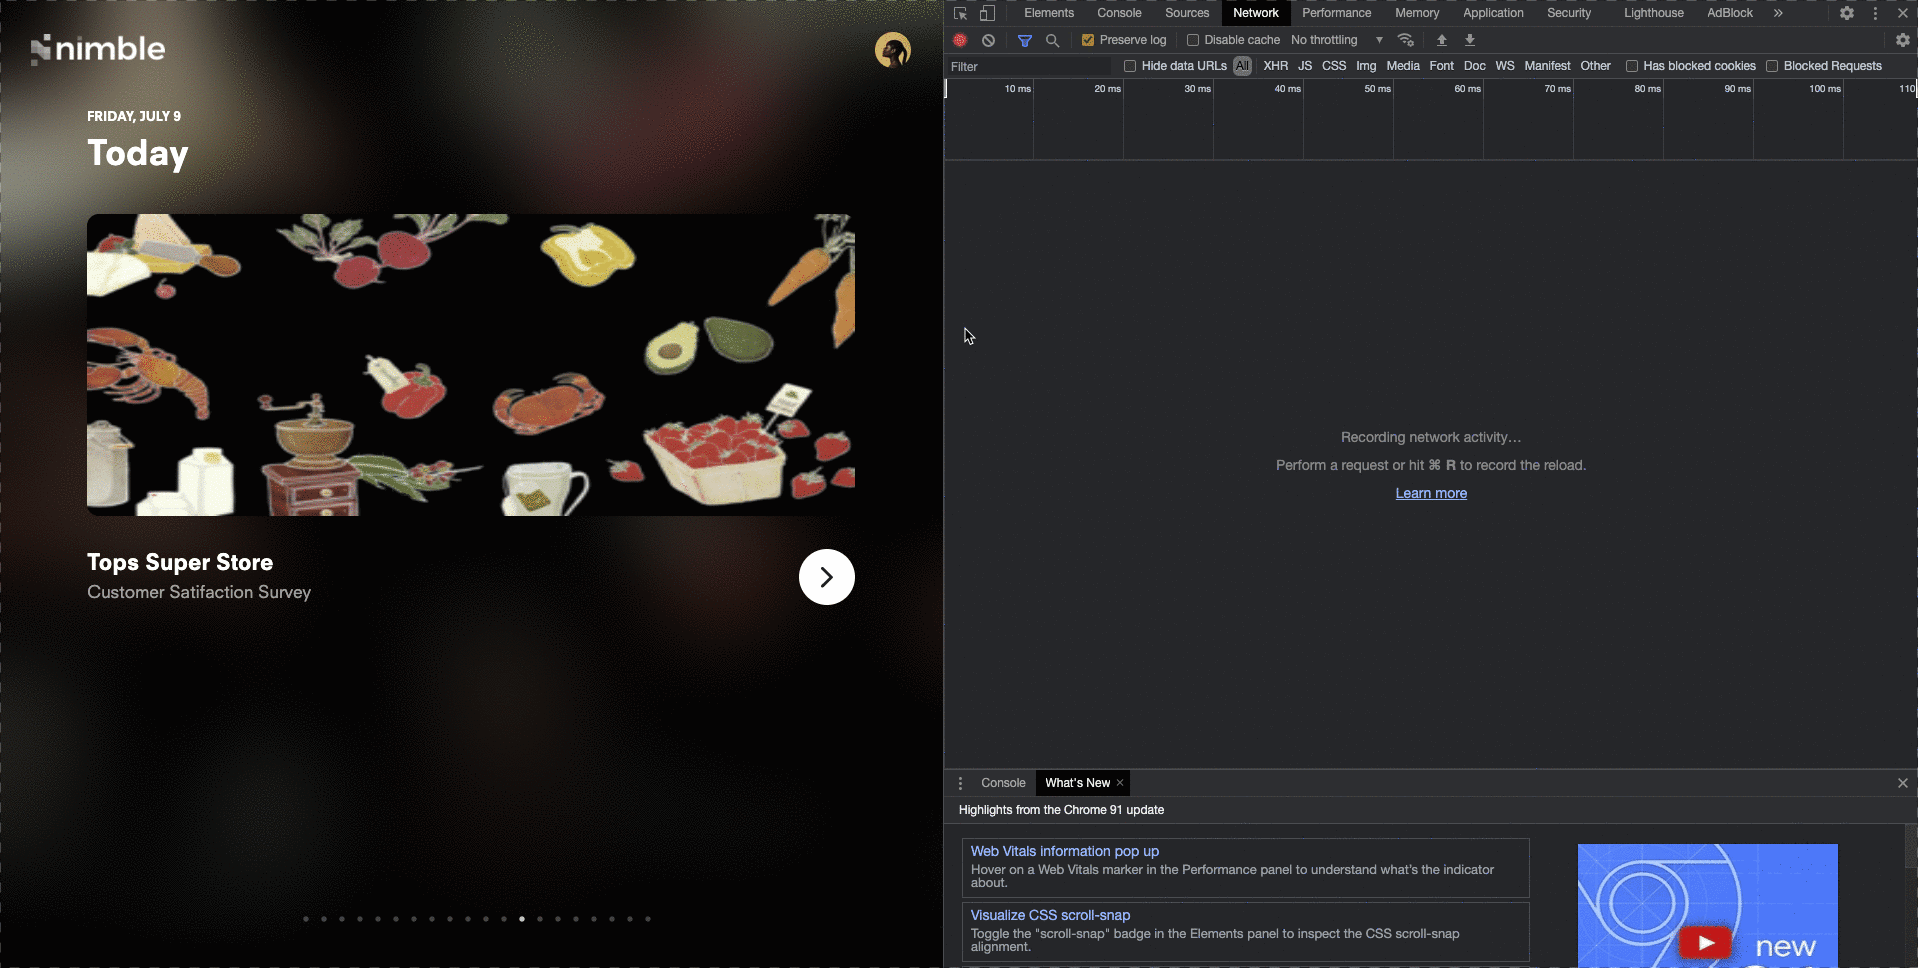Image resolution: width=1918 pixels, height=968 pixels.
Task: Toggle the network filter funnel icon
Action: [x=1025, y=40]
